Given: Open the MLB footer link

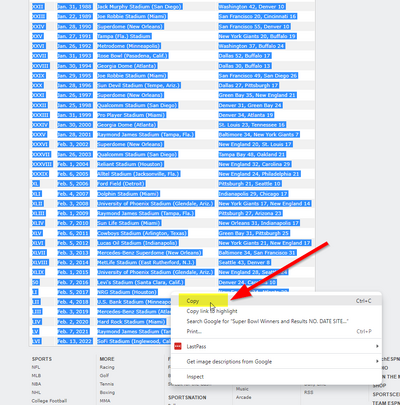Looking at the screenshot, I should [36, 375].
